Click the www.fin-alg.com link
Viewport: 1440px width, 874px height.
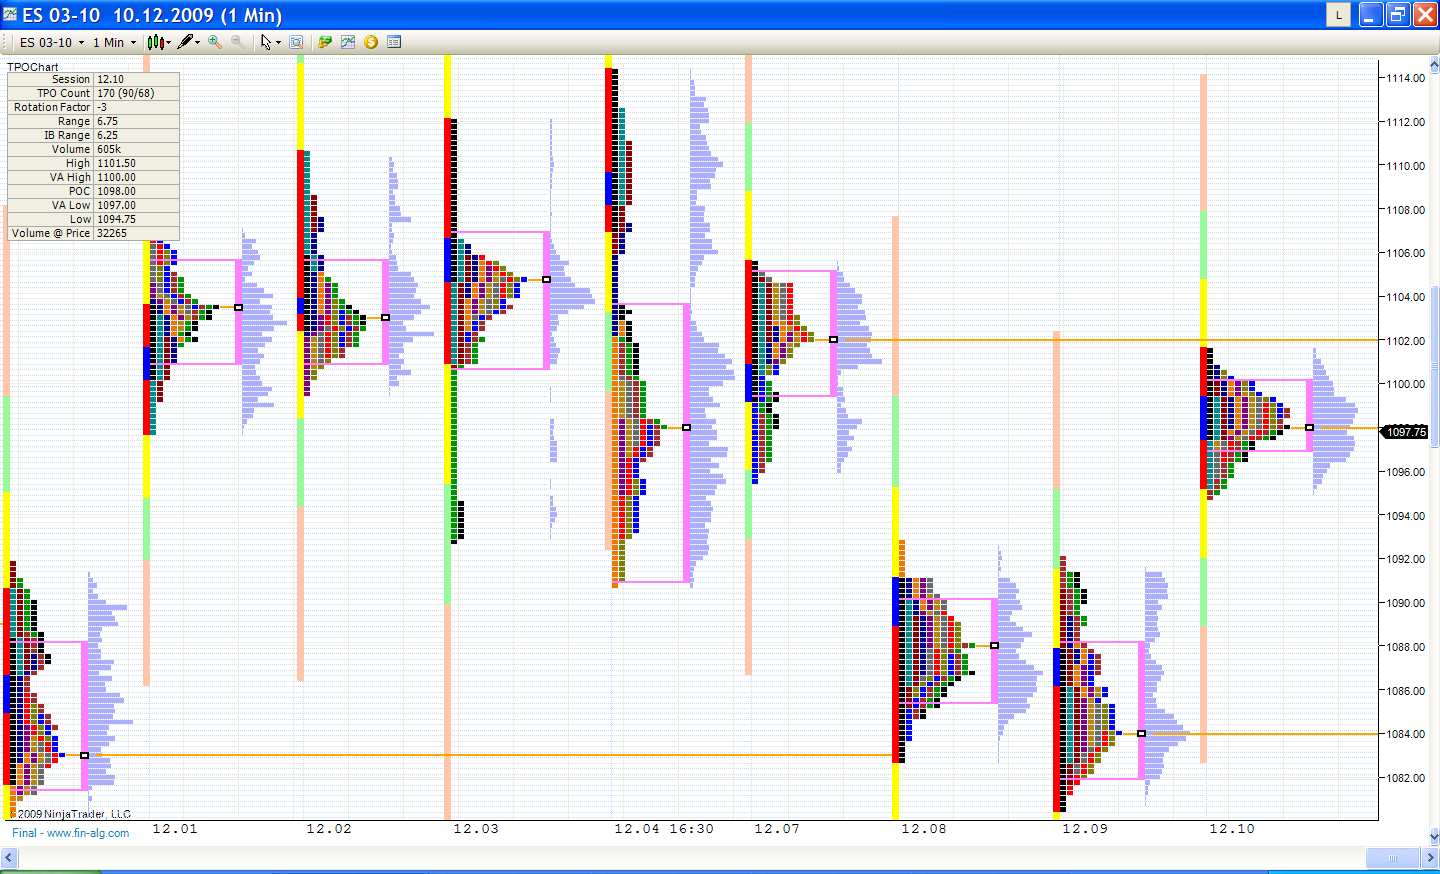(88, 833)
